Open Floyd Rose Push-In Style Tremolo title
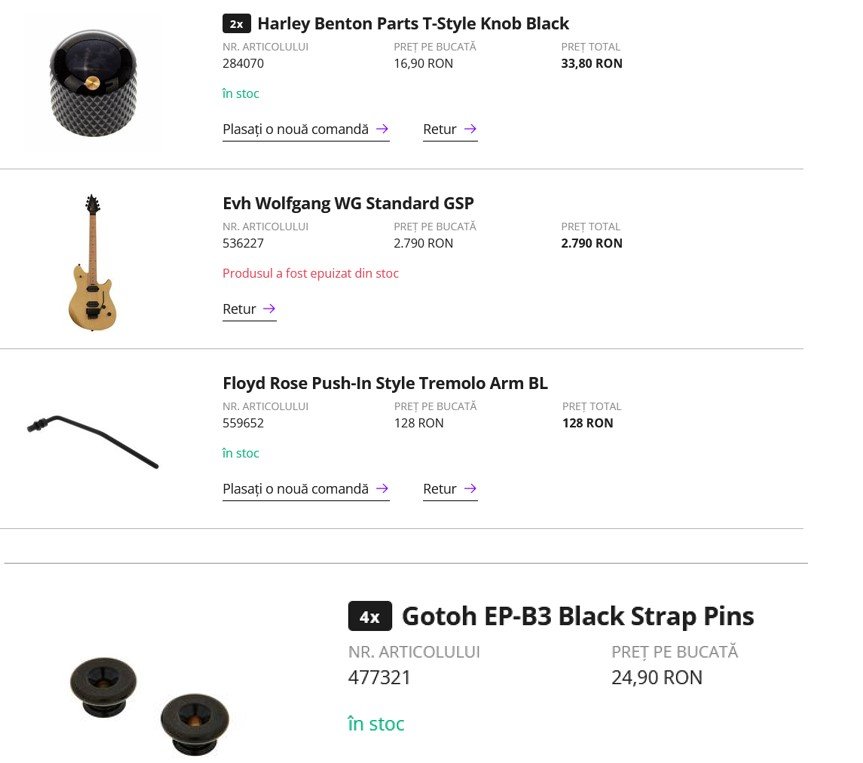 (385, 383)
